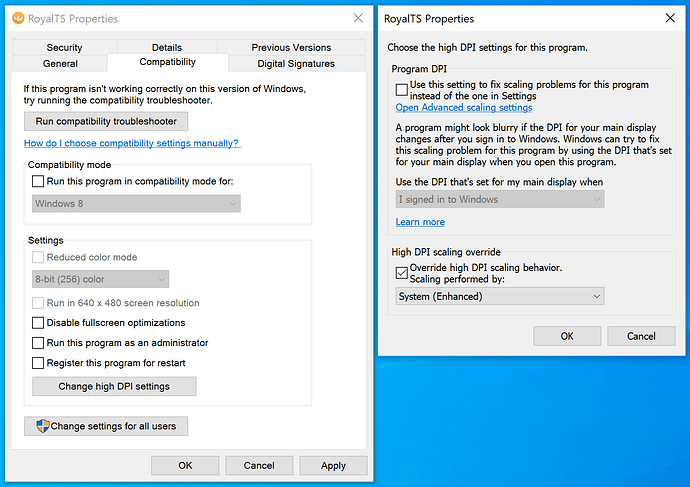Image resolution: width=690 pixels, height=487 pixels.
Task: Click shield icon on Change settings for all users
Action: (42, 426)
